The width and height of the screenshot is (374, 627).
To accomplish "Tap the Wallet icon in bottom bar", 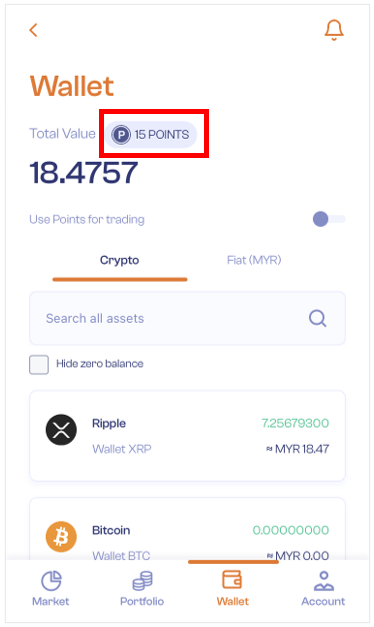I will click(x=232, y=579).
